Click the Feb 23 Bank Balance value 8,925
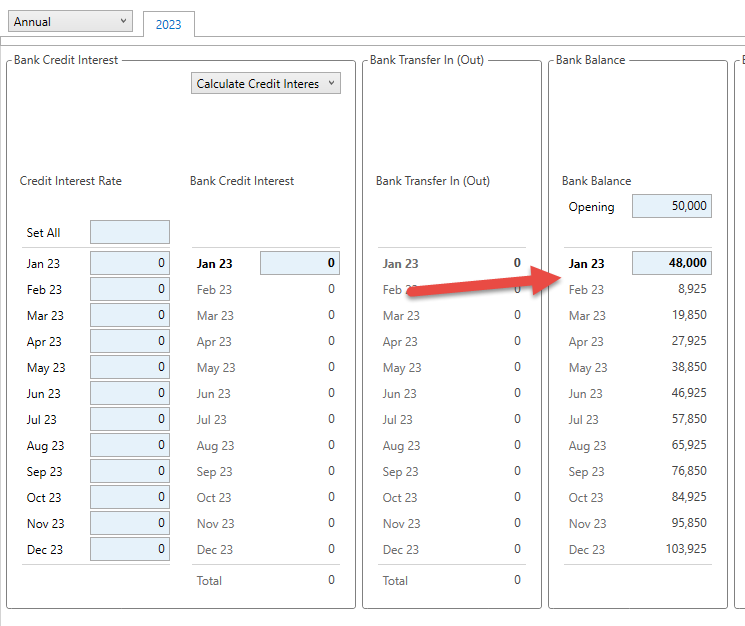Image resolution: width=745 pixels, height=626 pixels. [689, 290]
